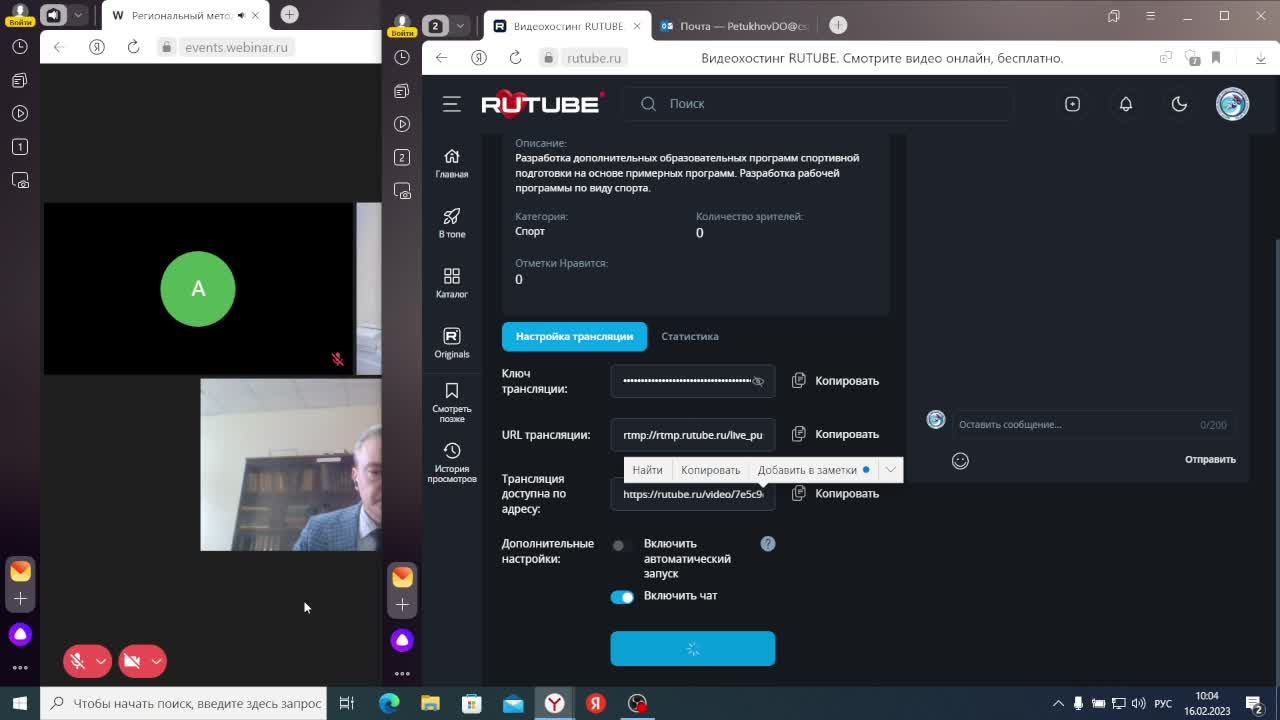Viewport: 1280px width, 720px height.
Task: Switch RUTUBE dark theme moon icon
Action: (x=1179, y=104)
